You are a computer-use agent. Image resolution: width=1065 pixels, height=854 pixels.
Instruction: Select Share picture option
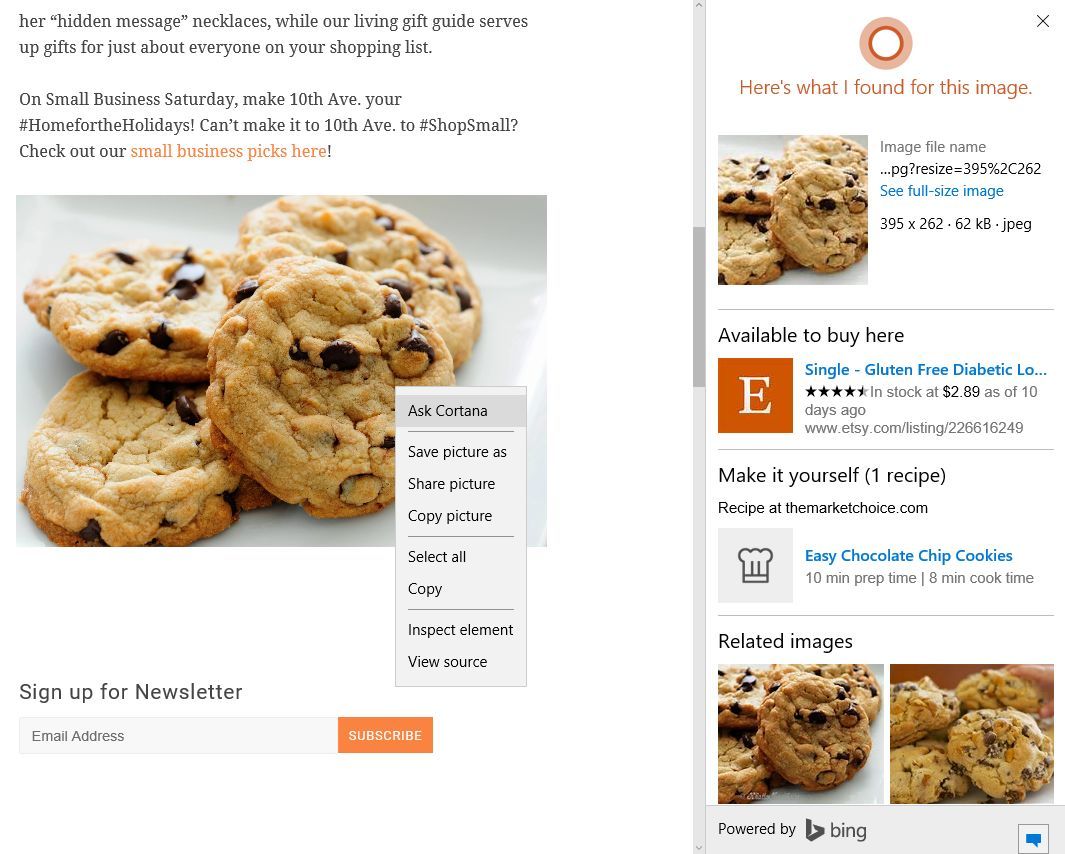[x=451, y=484]
